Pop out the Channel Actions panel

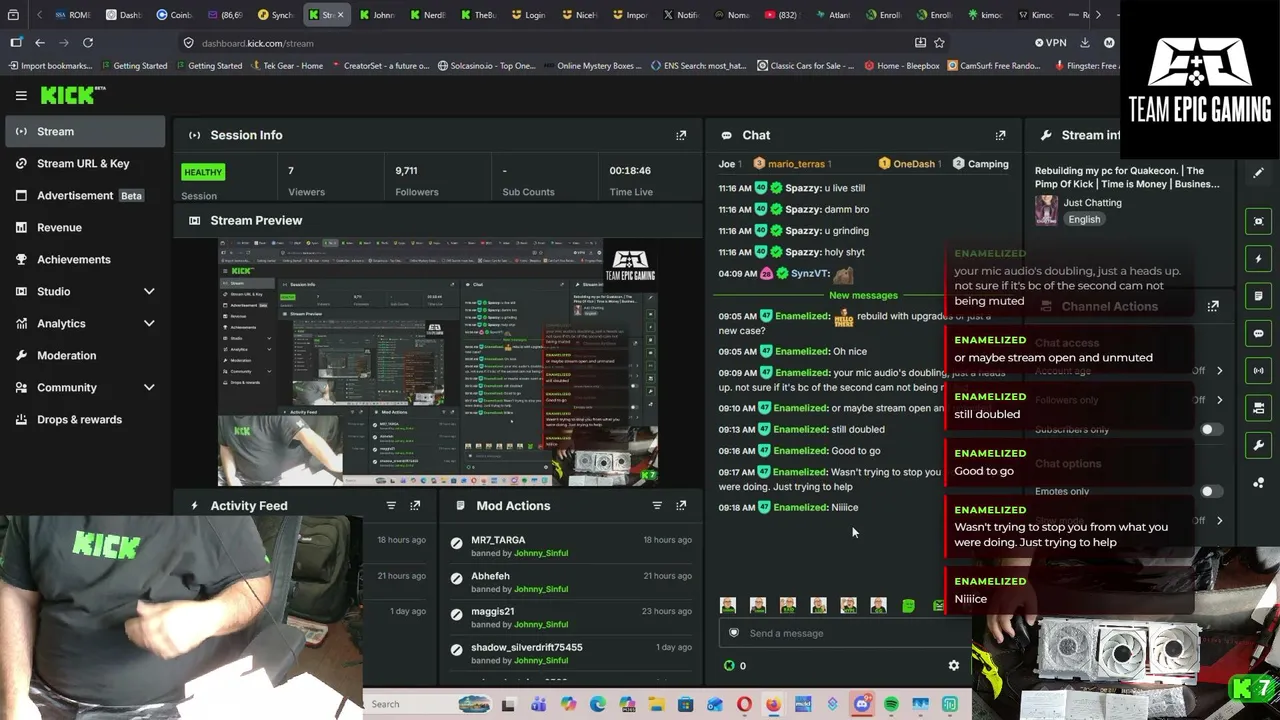(1213, 306)
